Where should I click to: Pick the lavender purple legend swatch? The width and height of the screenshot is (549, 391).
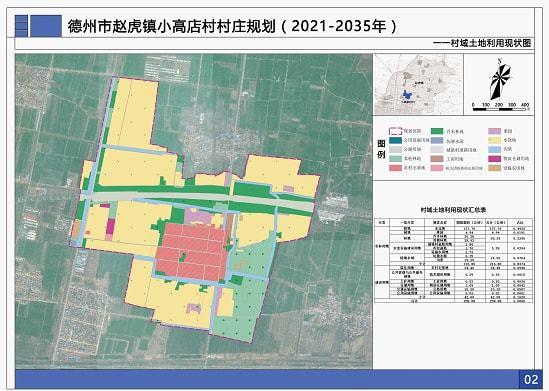point(494,131)
